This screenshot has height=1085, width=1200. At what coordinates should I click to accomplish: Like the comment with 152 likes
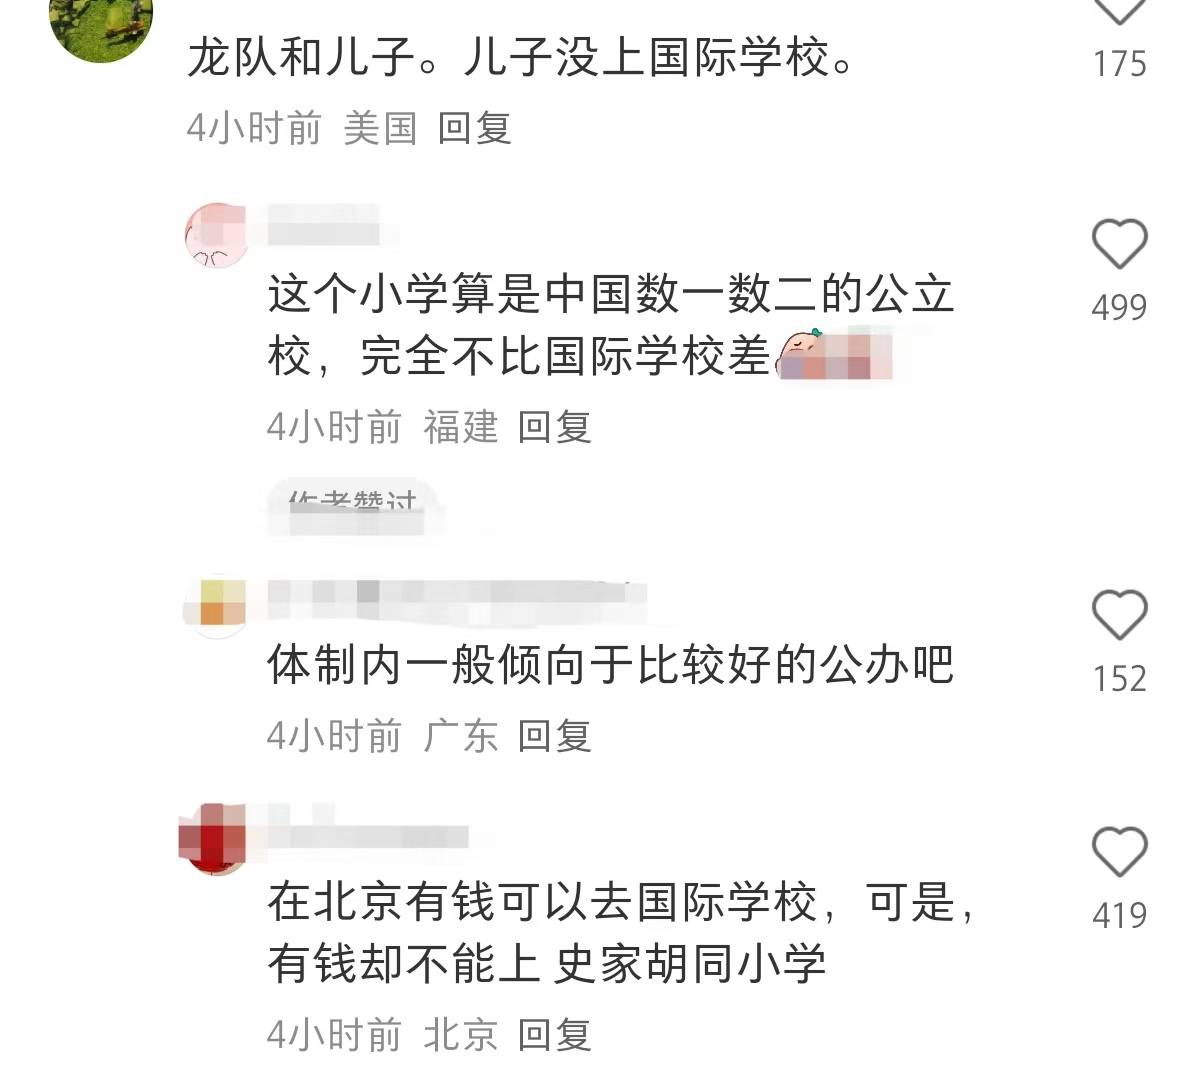(1119, 615)
